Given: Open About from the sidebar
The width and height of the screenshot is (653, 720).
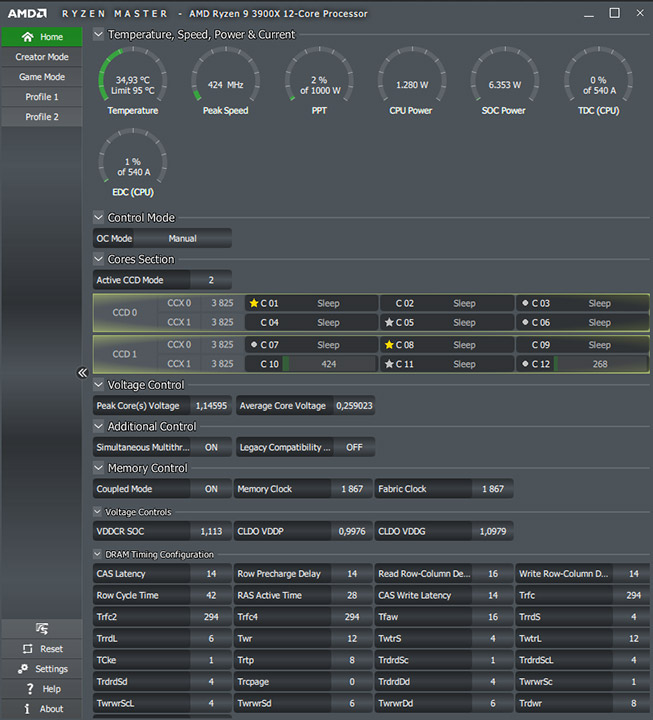Looking at the screenshot, I should [42, 709].
